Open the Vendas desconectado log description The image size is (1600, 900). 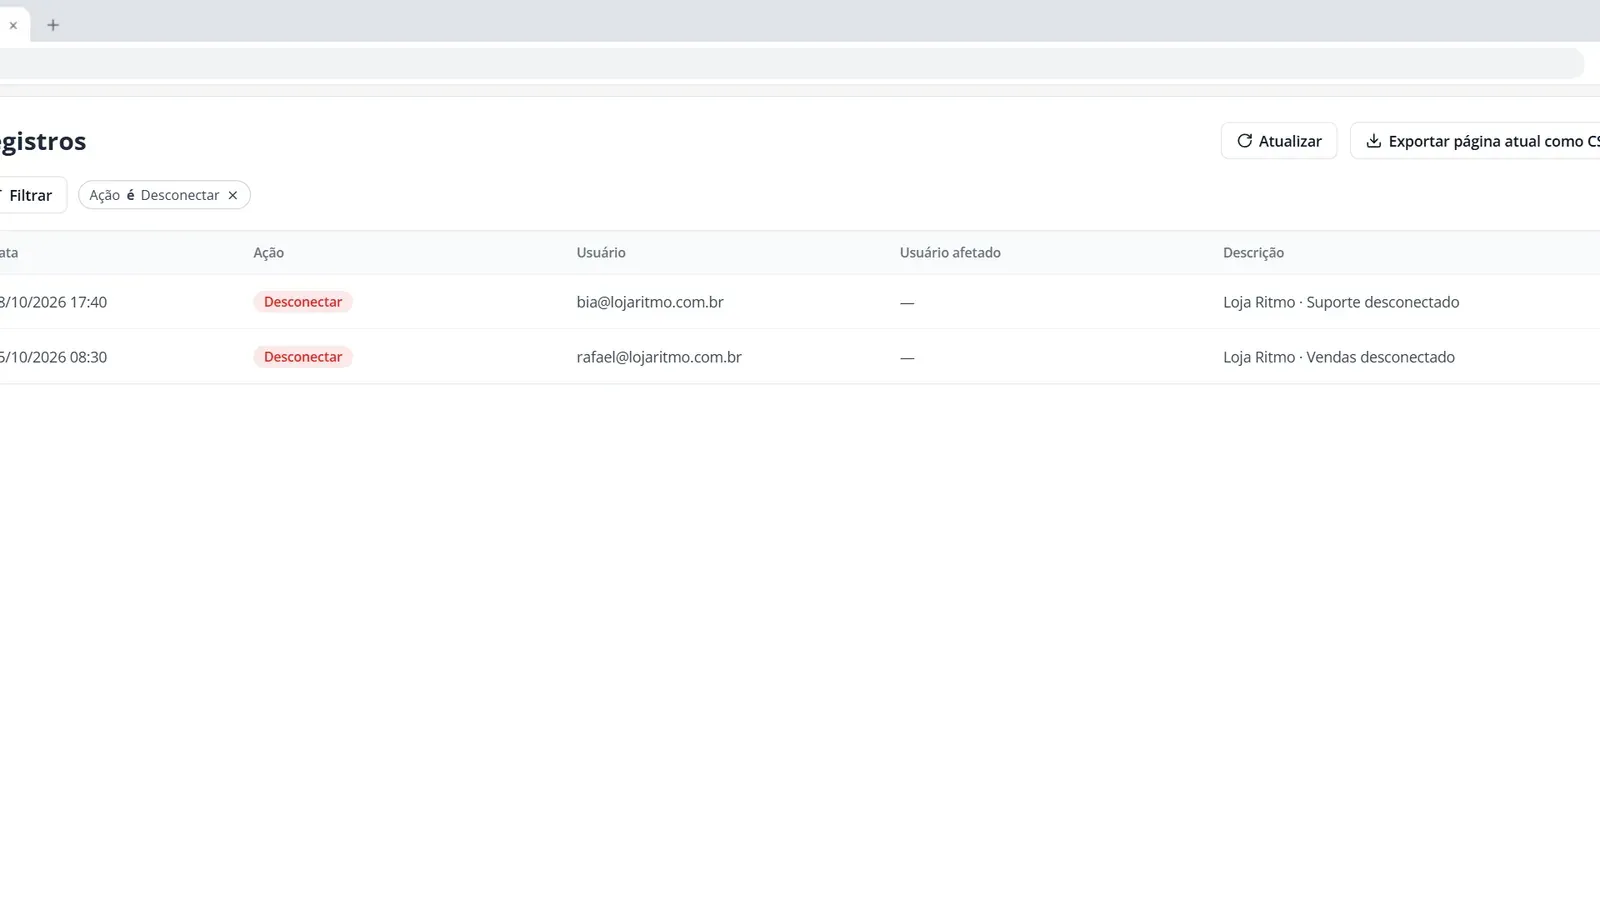(x=1339, y=357)
